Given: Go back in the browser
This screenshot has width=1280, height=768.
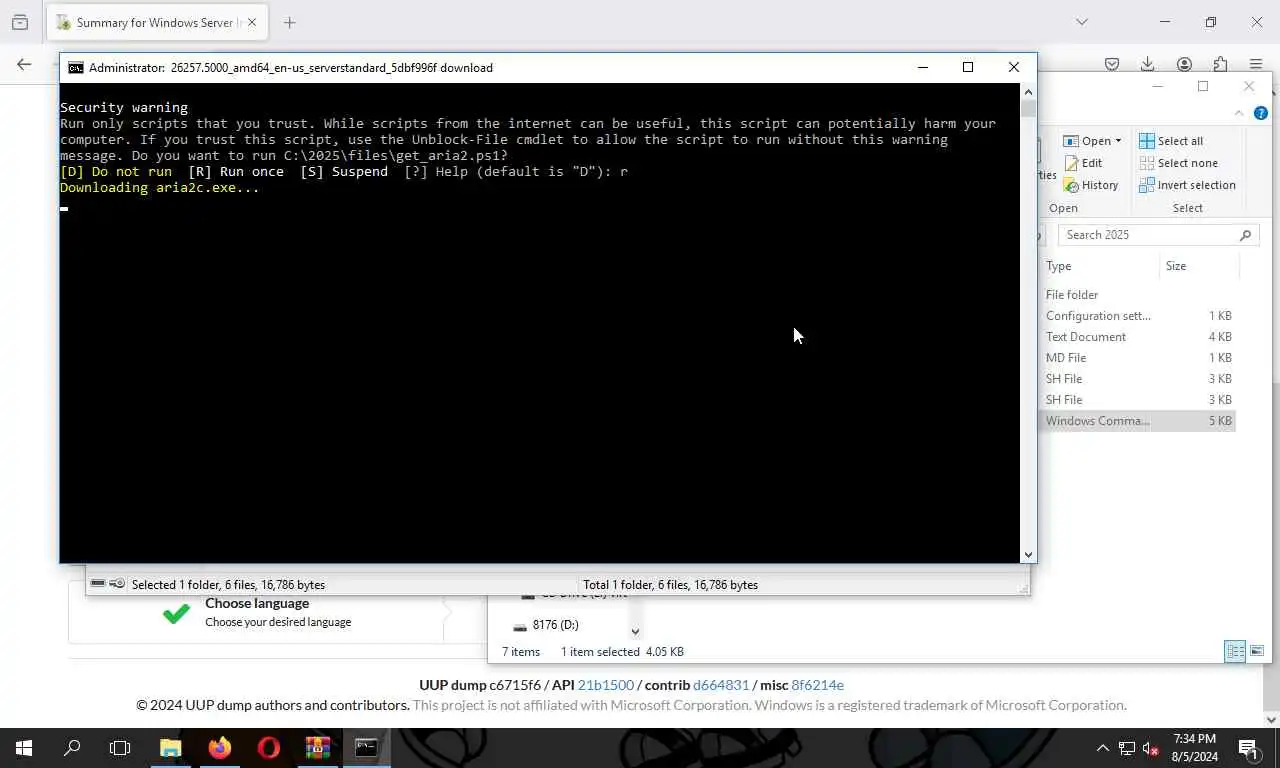Looking at the screenshot, I should [24, 64].
